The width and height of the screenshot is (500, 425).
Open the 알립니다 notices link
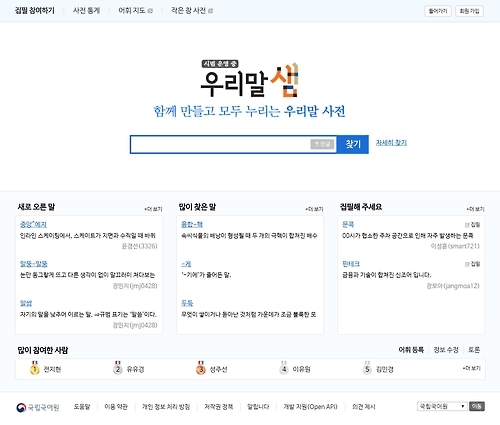[258, 407]
